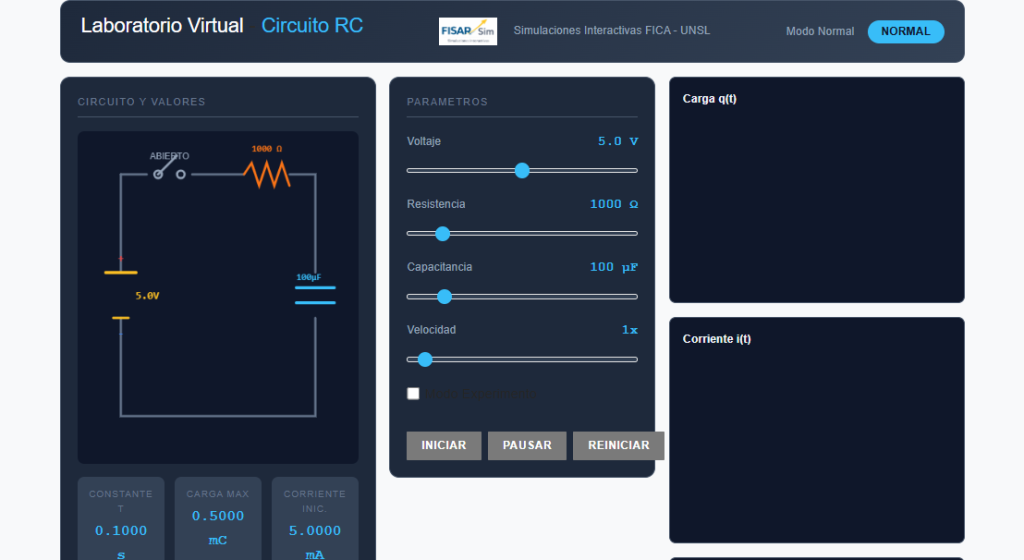Screen dimensions: 1024x560
Task: Click the open switch symbol in circuit
Action: pos(169,173)
